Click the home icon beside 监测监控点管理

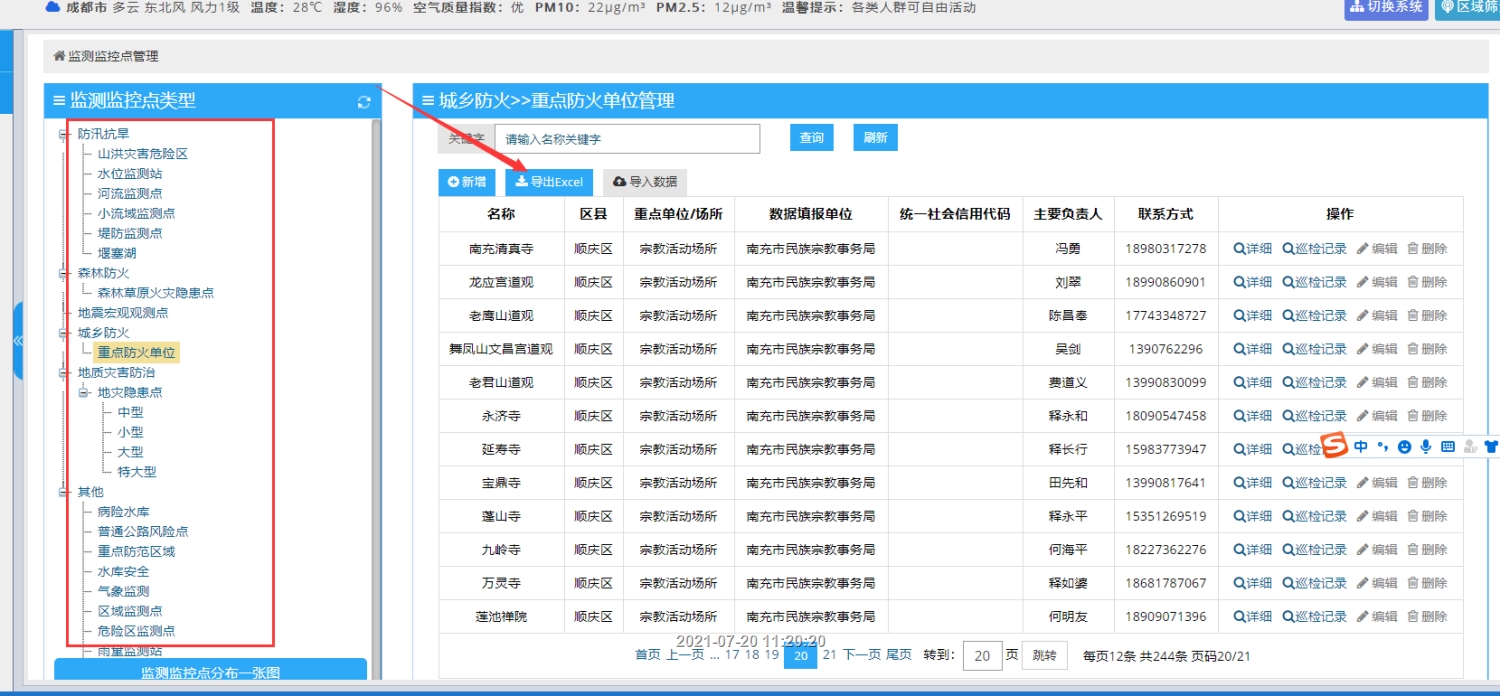[59, 56]
